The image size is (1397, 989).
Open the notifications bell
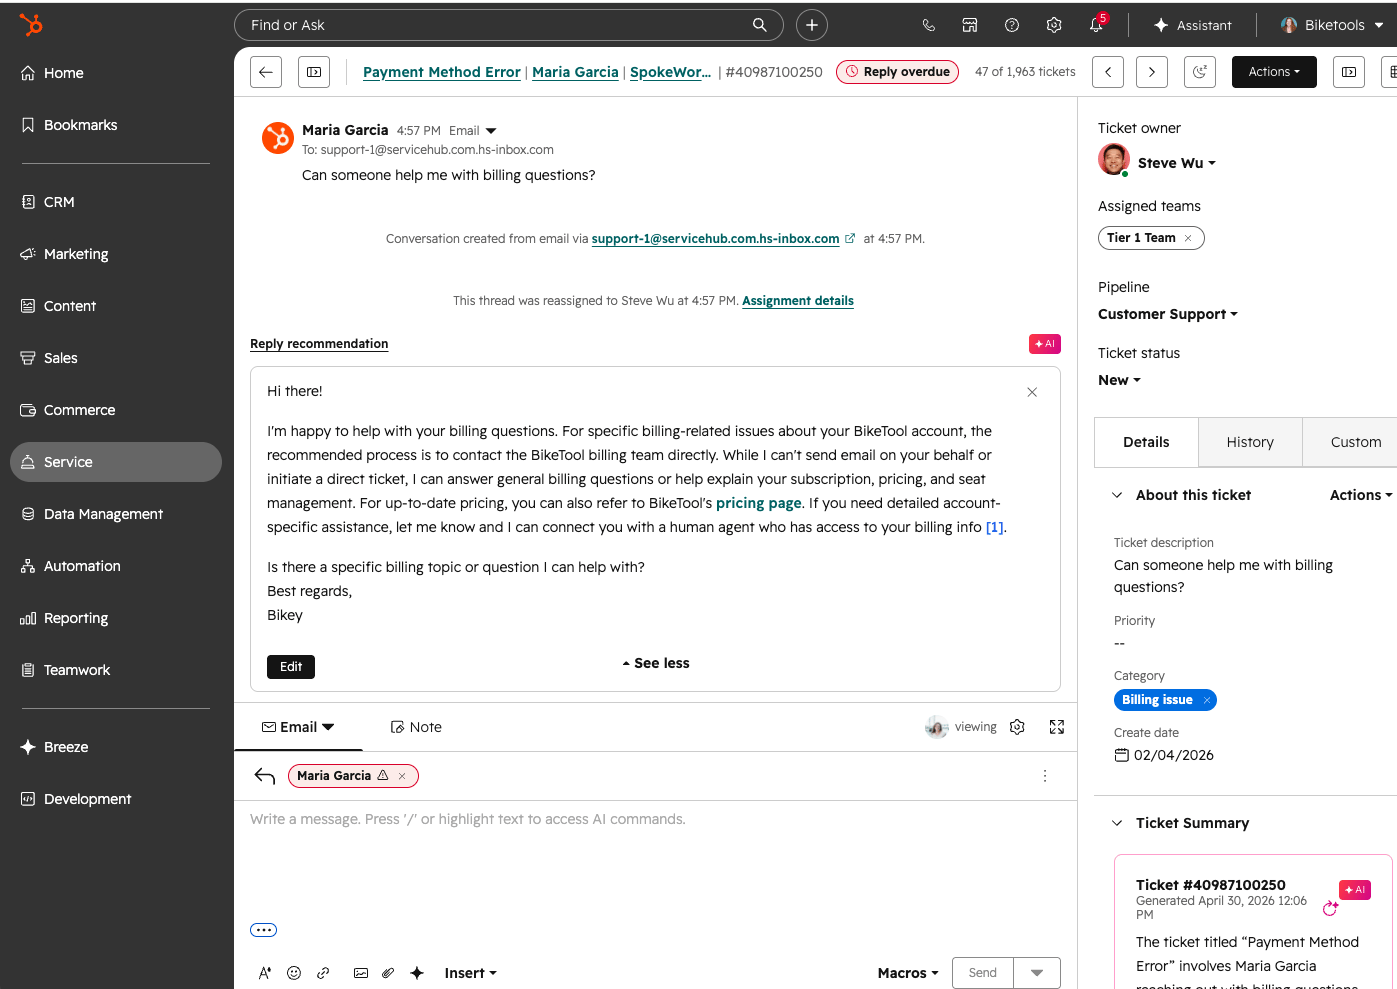(1096, 25)
